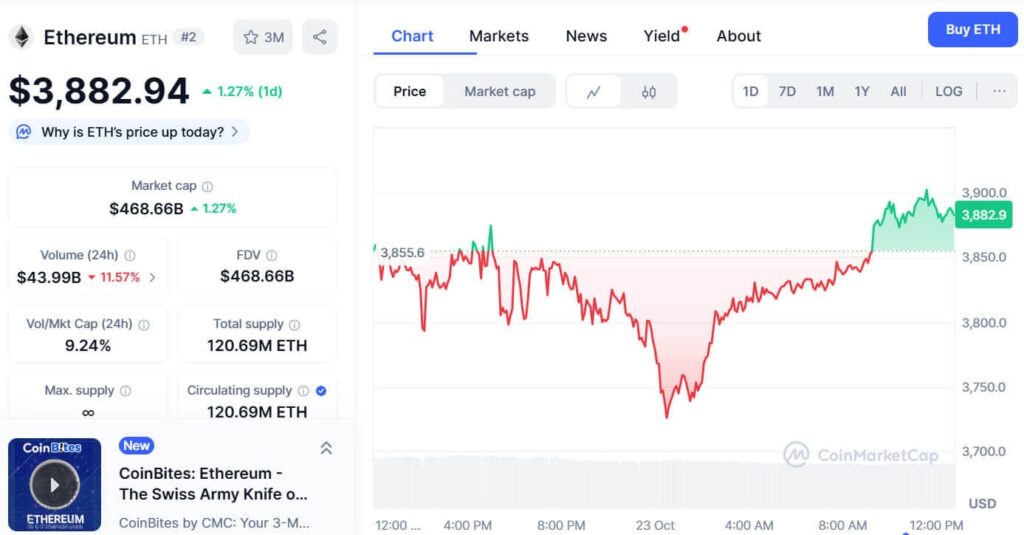Play the CoinBites Ethereum video thumbnail
This screenshot has width=1024, height=535.
pyautogui.click(x=55, y=485)
